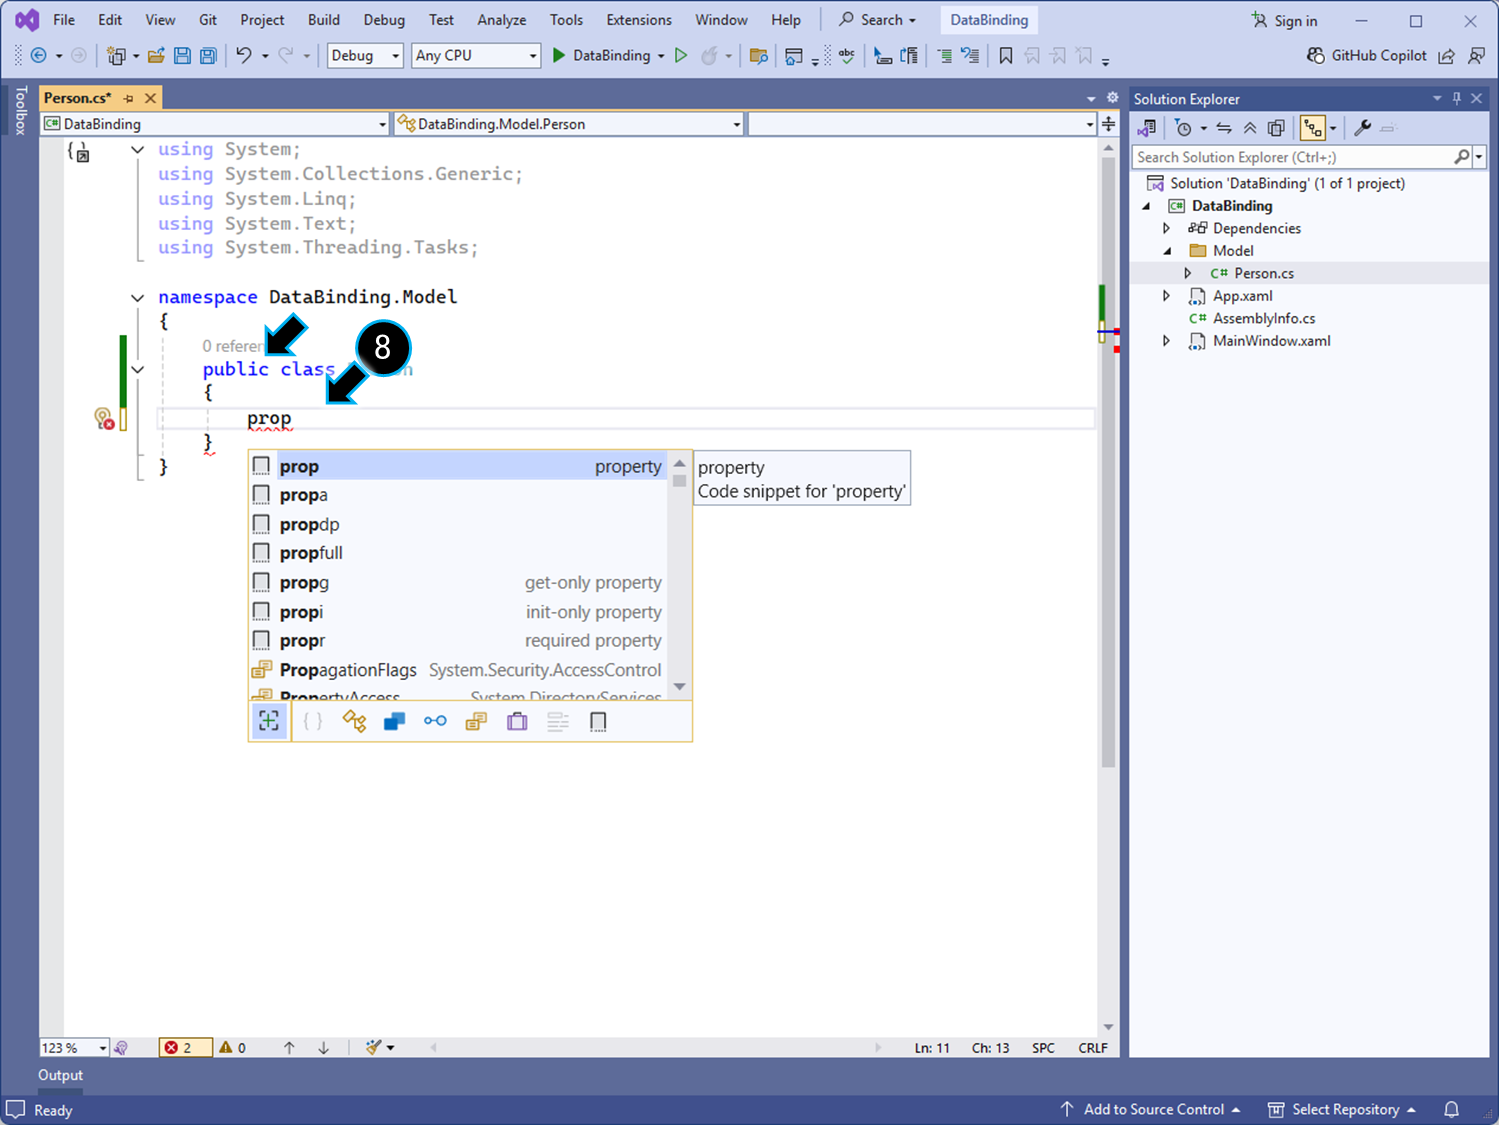Open the Extensions menu

coord(639,20)
